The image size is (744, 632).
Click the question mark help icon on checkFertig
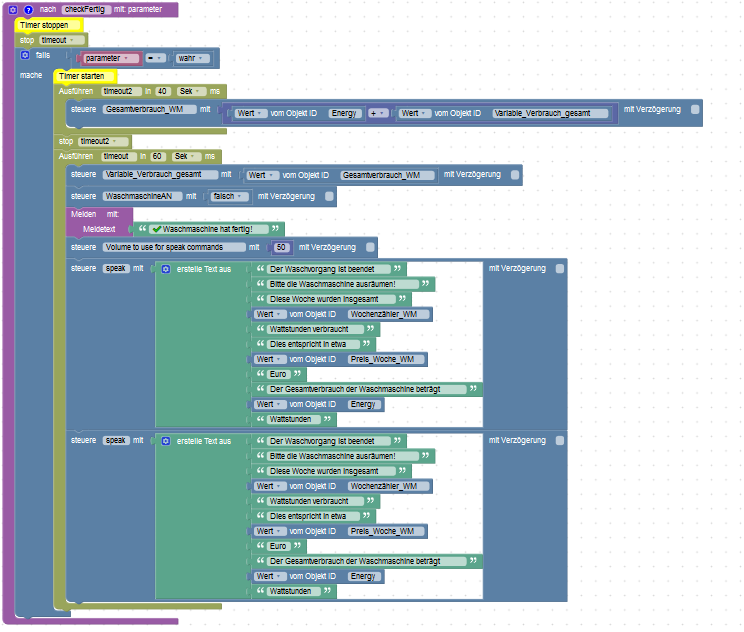point(28,9)
